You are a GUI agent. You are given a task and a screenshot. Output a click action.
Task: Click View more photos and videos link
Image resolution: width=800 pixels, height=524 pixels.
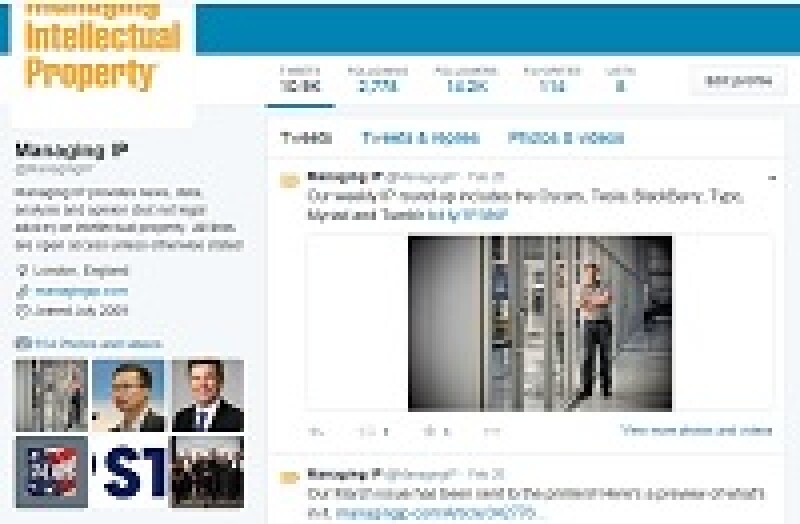[x=696, y=431]
